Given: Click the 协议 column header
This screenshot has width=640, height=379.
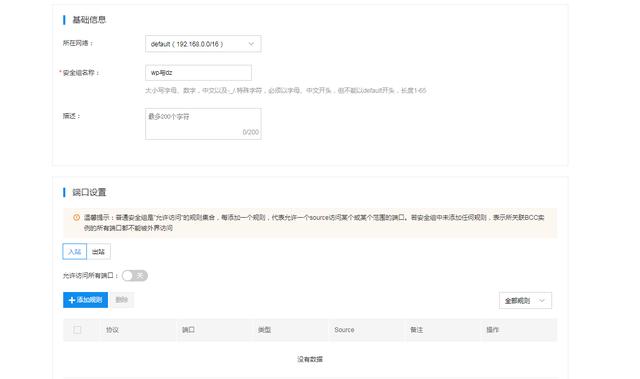Looking at the screenshot, I should coord(112,330).
